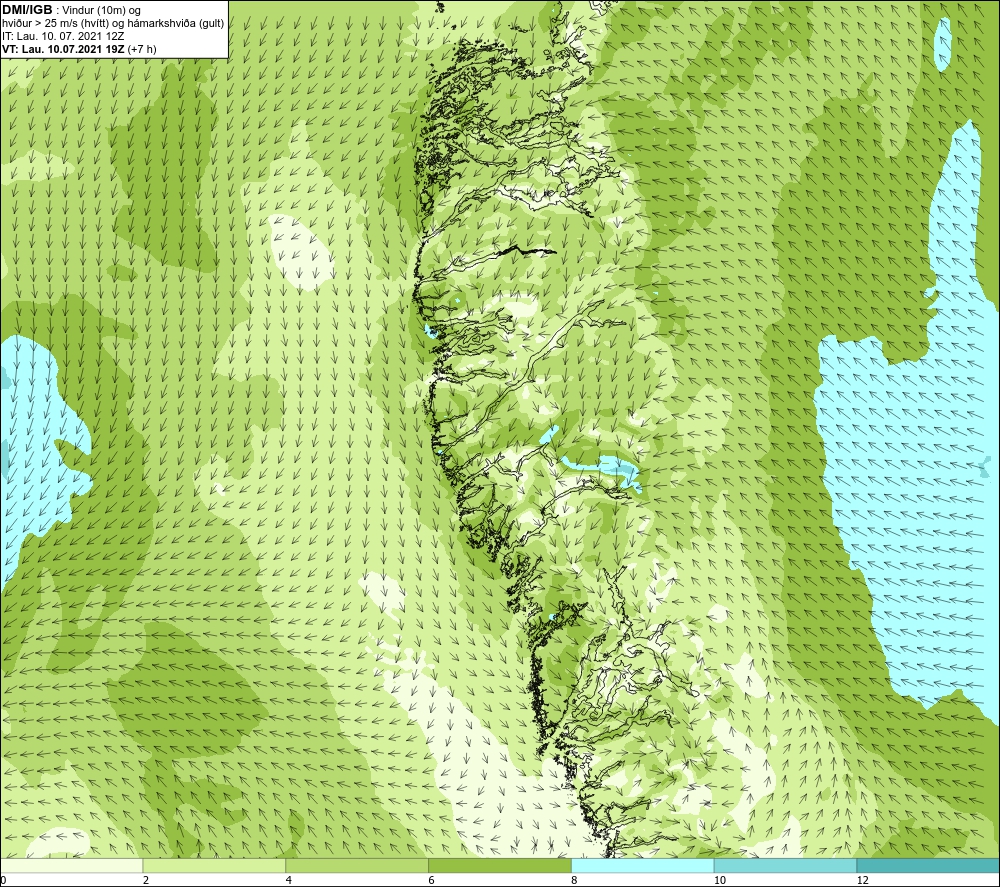
Task: Click the scale label '8'
Action: [x=575, y=880]
